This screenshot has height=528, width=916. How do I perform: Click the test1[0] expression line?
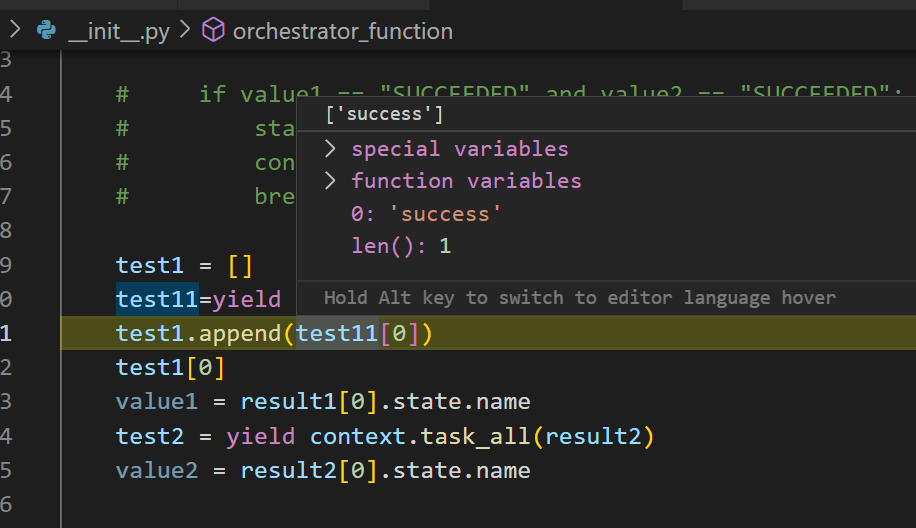[x=170, y=368]
